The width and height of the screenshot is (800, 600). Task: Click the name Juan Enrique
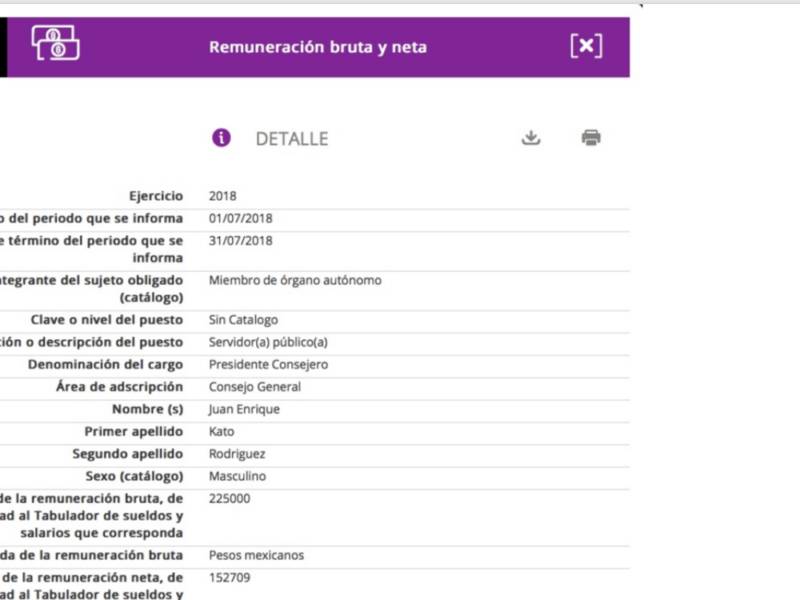(x=244, y=409)
